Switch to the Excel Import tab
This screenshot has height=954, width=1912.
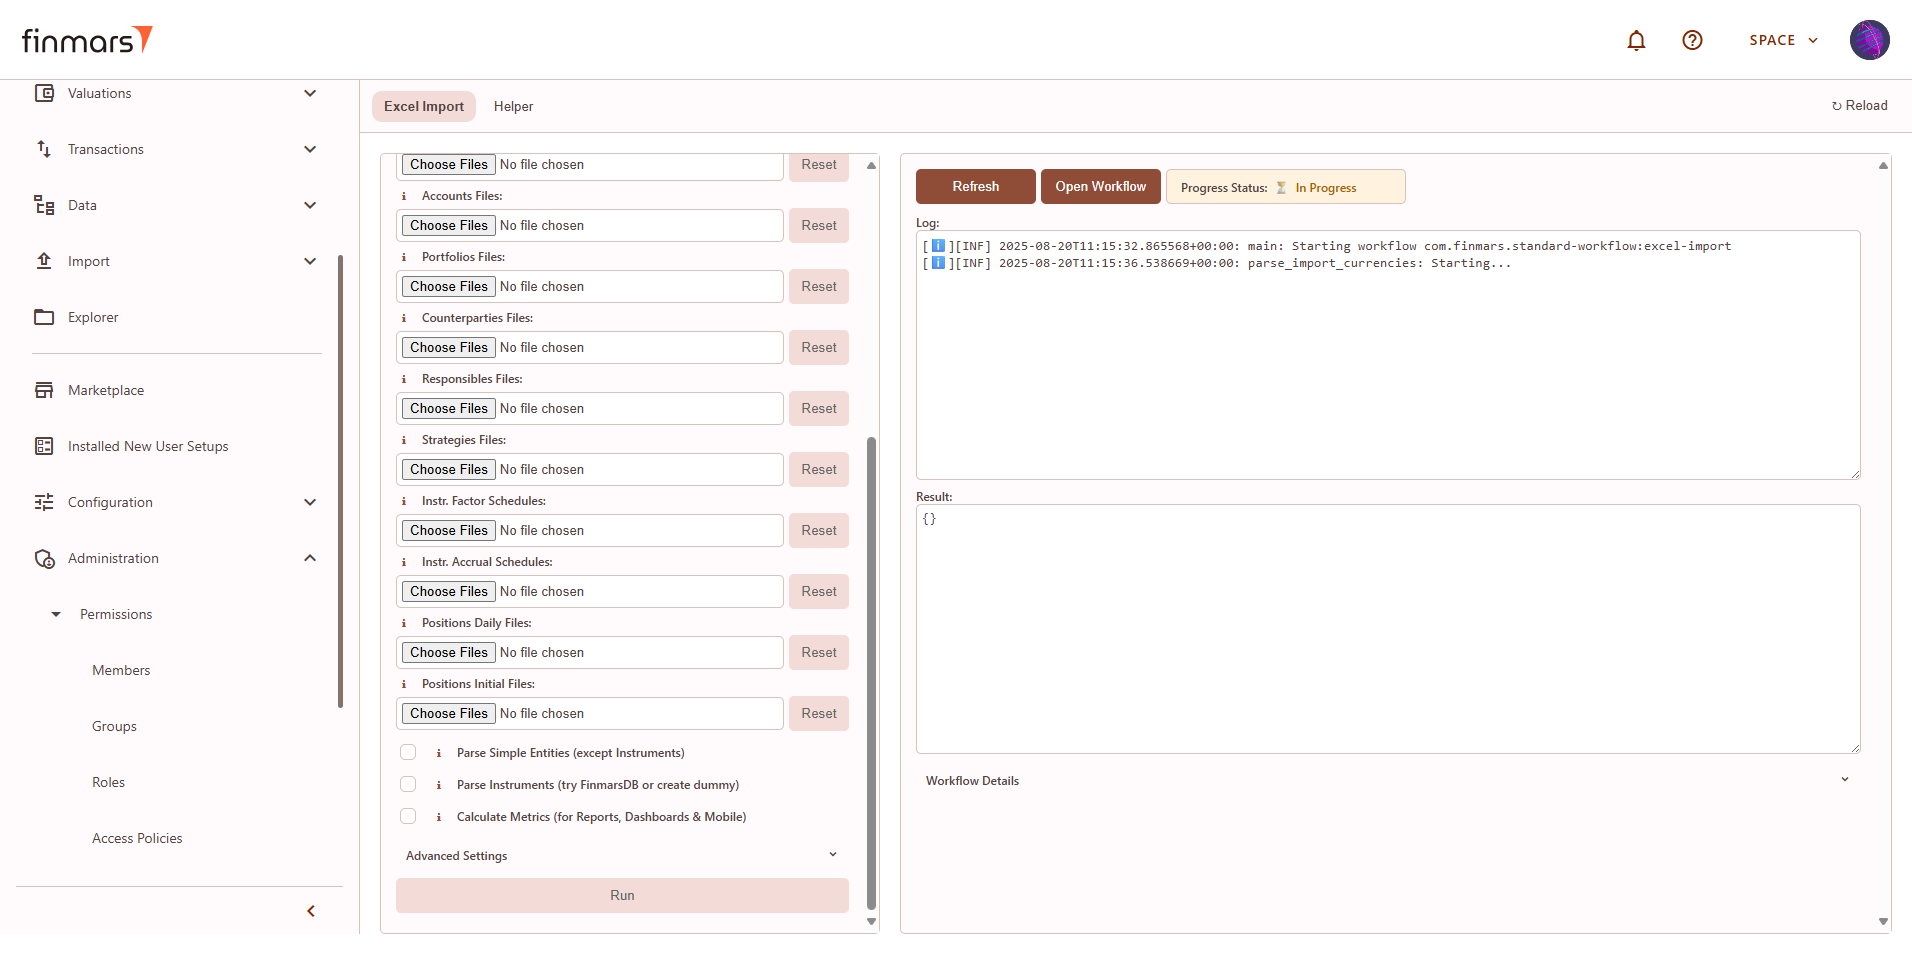click(424, 106)
